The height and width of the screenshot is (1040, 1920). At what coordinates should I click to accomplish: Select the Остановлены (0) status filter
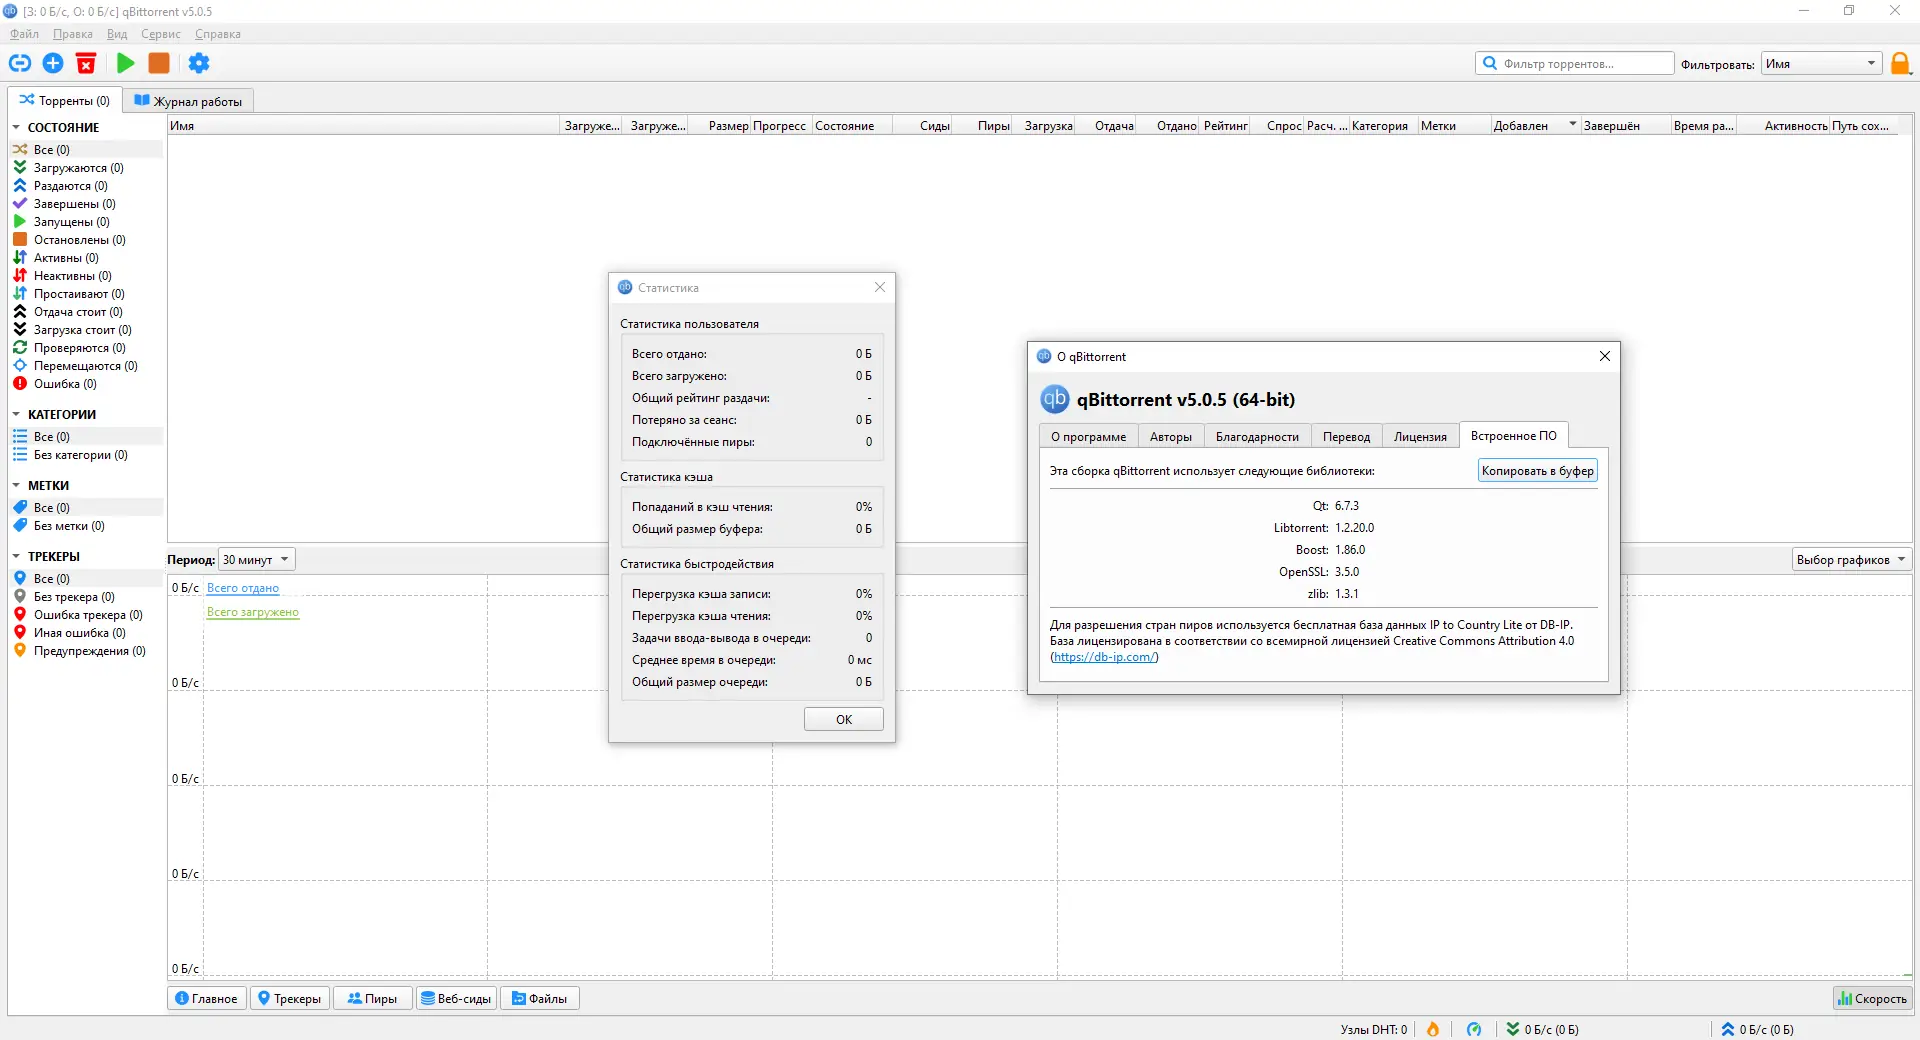click(x=79, y=240)
